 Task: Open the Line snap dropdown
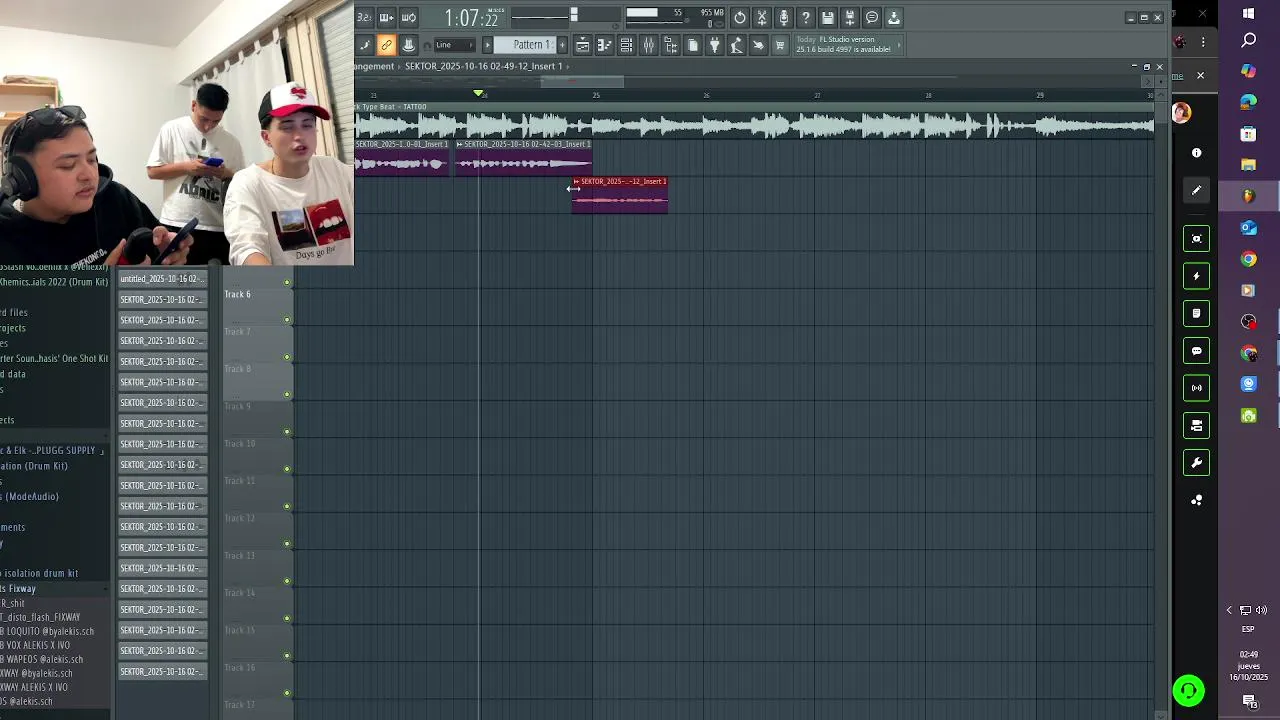coord(455,45)
